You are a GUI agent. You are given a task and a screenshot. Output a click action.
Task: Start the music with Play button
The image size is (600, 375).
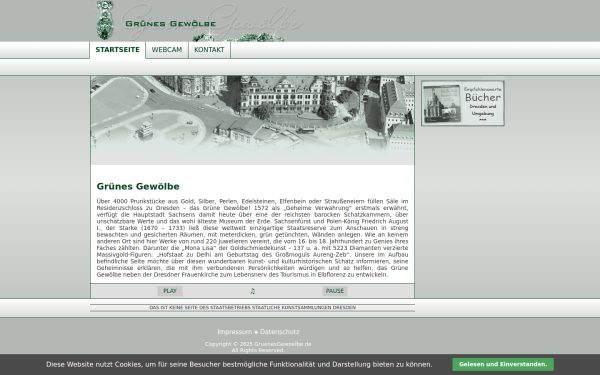tap(170, 291)
